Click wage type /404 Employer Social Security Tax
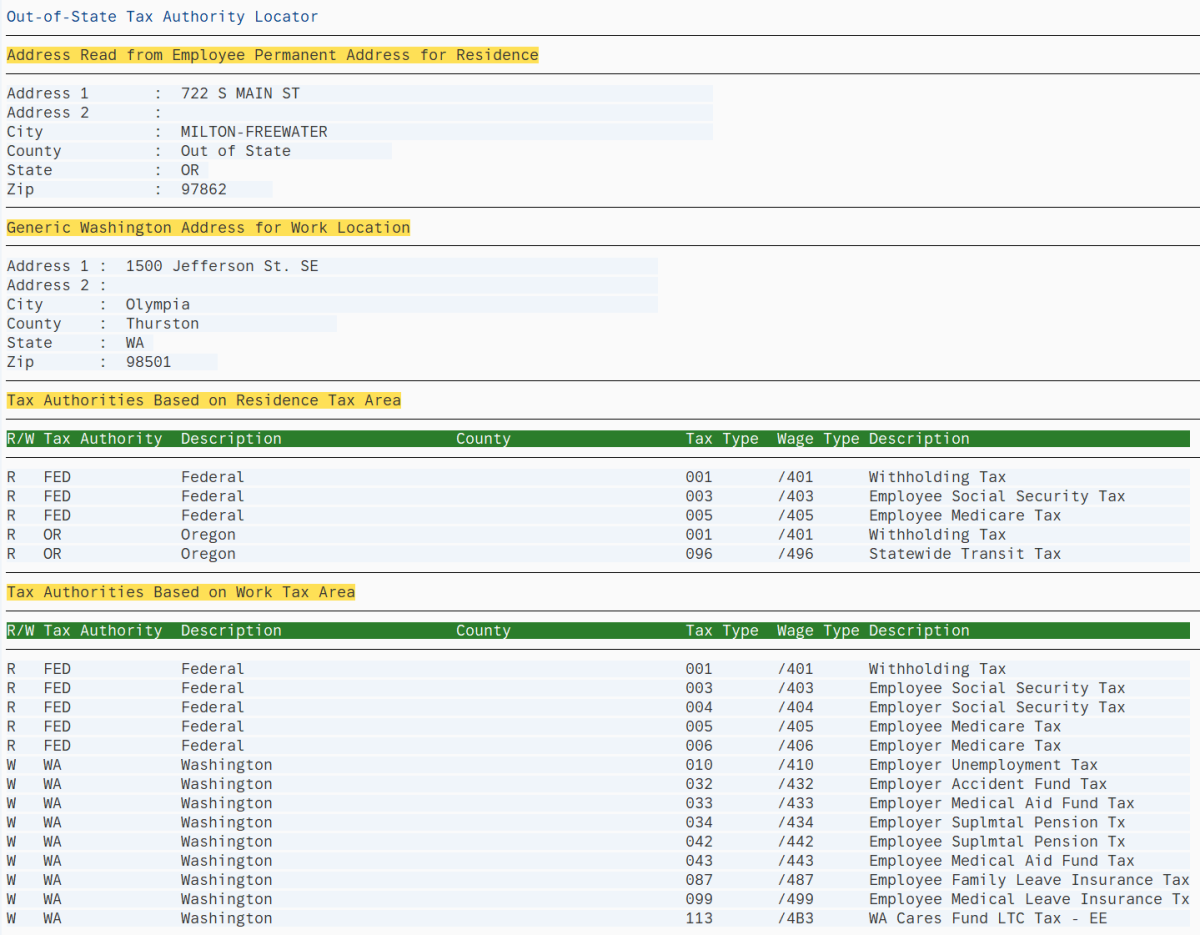This screenshot has width=1200, height=935. [x=795, y=707]
